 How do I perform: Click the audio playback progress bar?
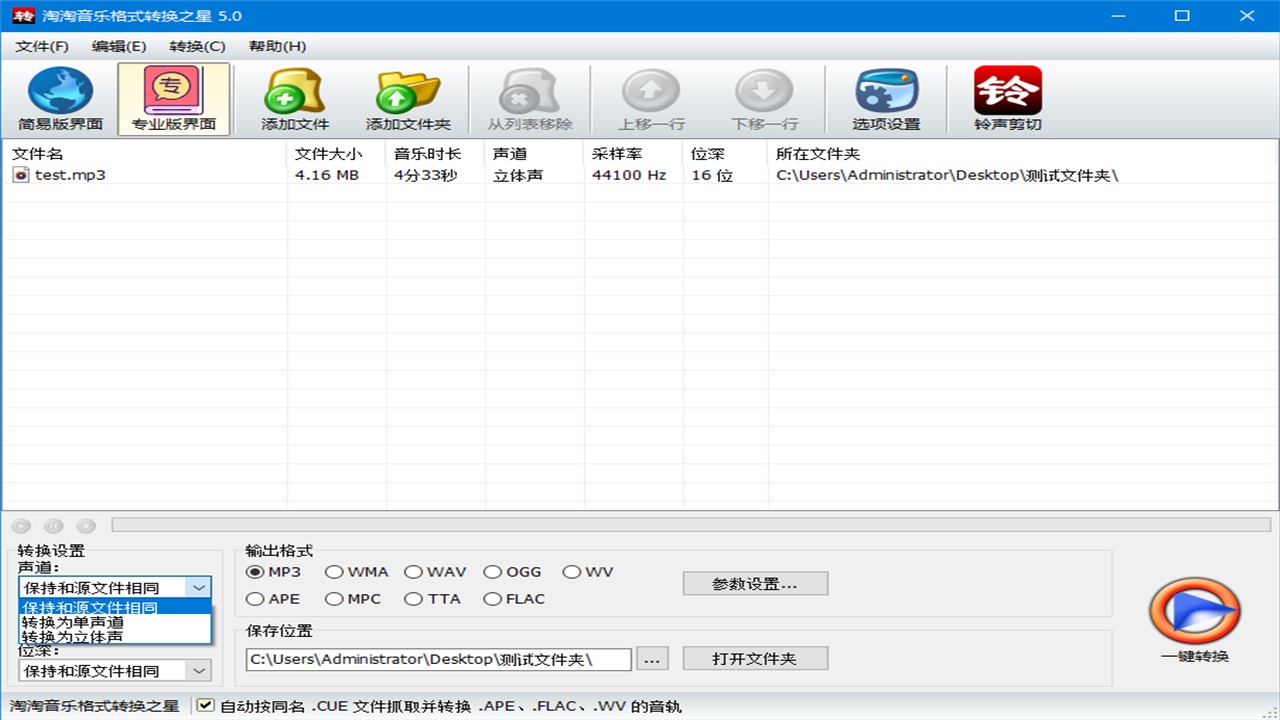pos(690,525)
